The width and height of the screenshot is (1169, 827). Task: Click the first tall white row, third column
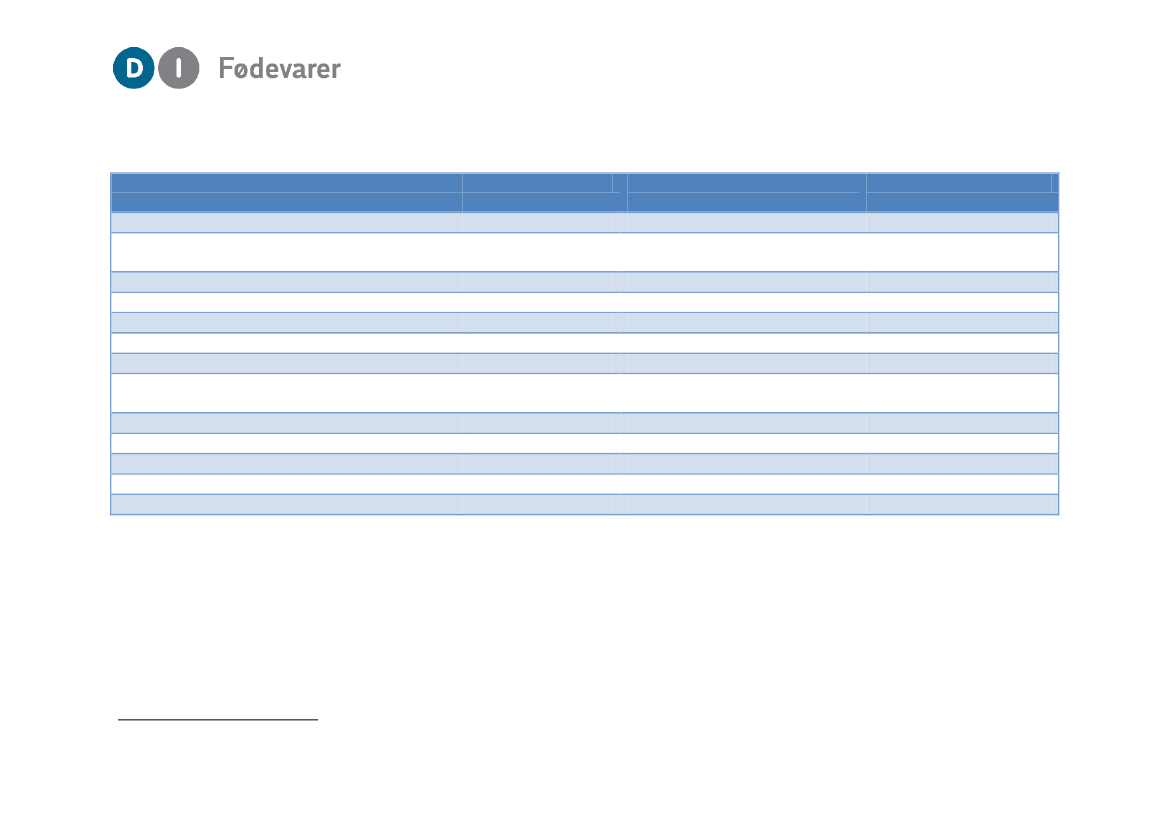pyautogui.click(x=746, y=252)
